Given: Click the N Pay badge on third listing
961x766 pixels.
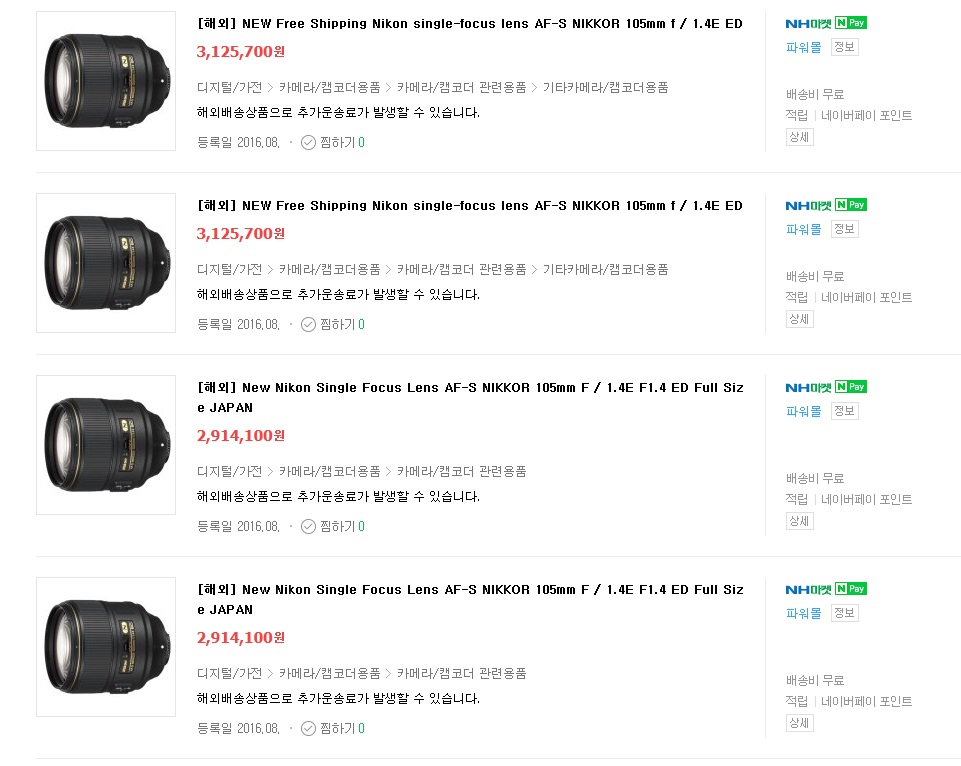Looking at the screenshot, I should tap(851, 387).
